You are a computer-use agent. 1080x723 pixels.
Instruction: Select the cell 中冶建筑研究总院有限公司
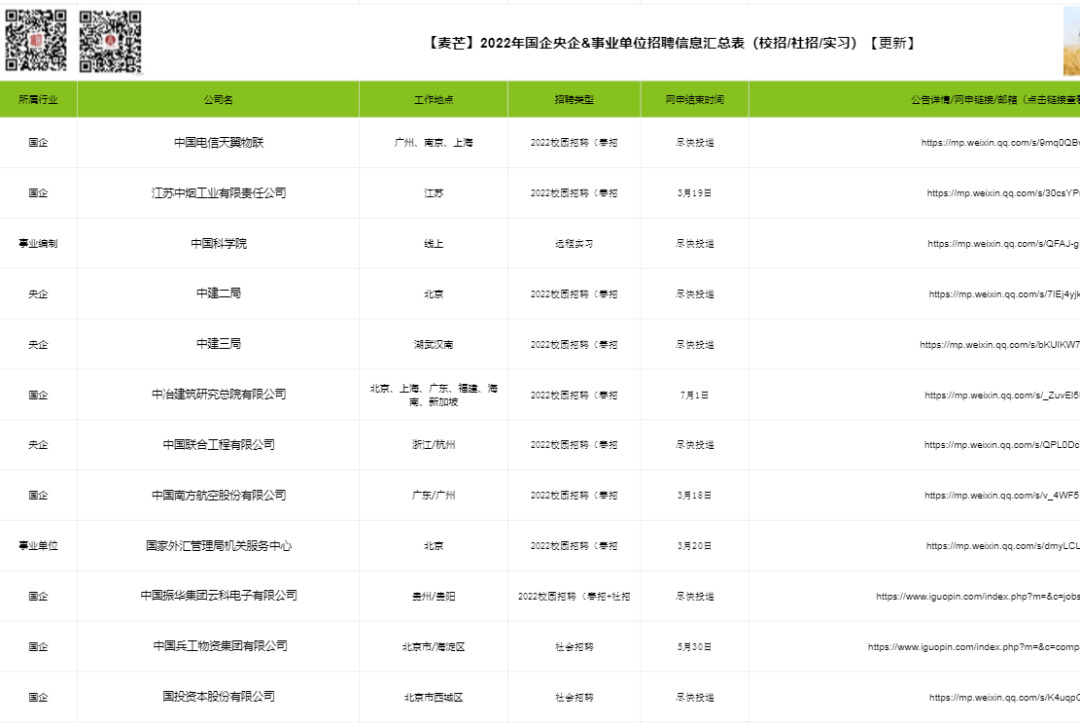(x=218, y=395)
